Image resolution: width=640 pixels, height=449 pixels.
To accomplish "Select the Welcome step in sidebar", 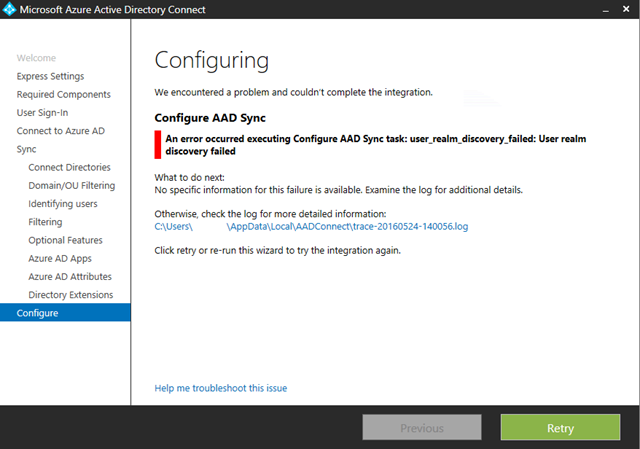I will [x=36, y=58].
